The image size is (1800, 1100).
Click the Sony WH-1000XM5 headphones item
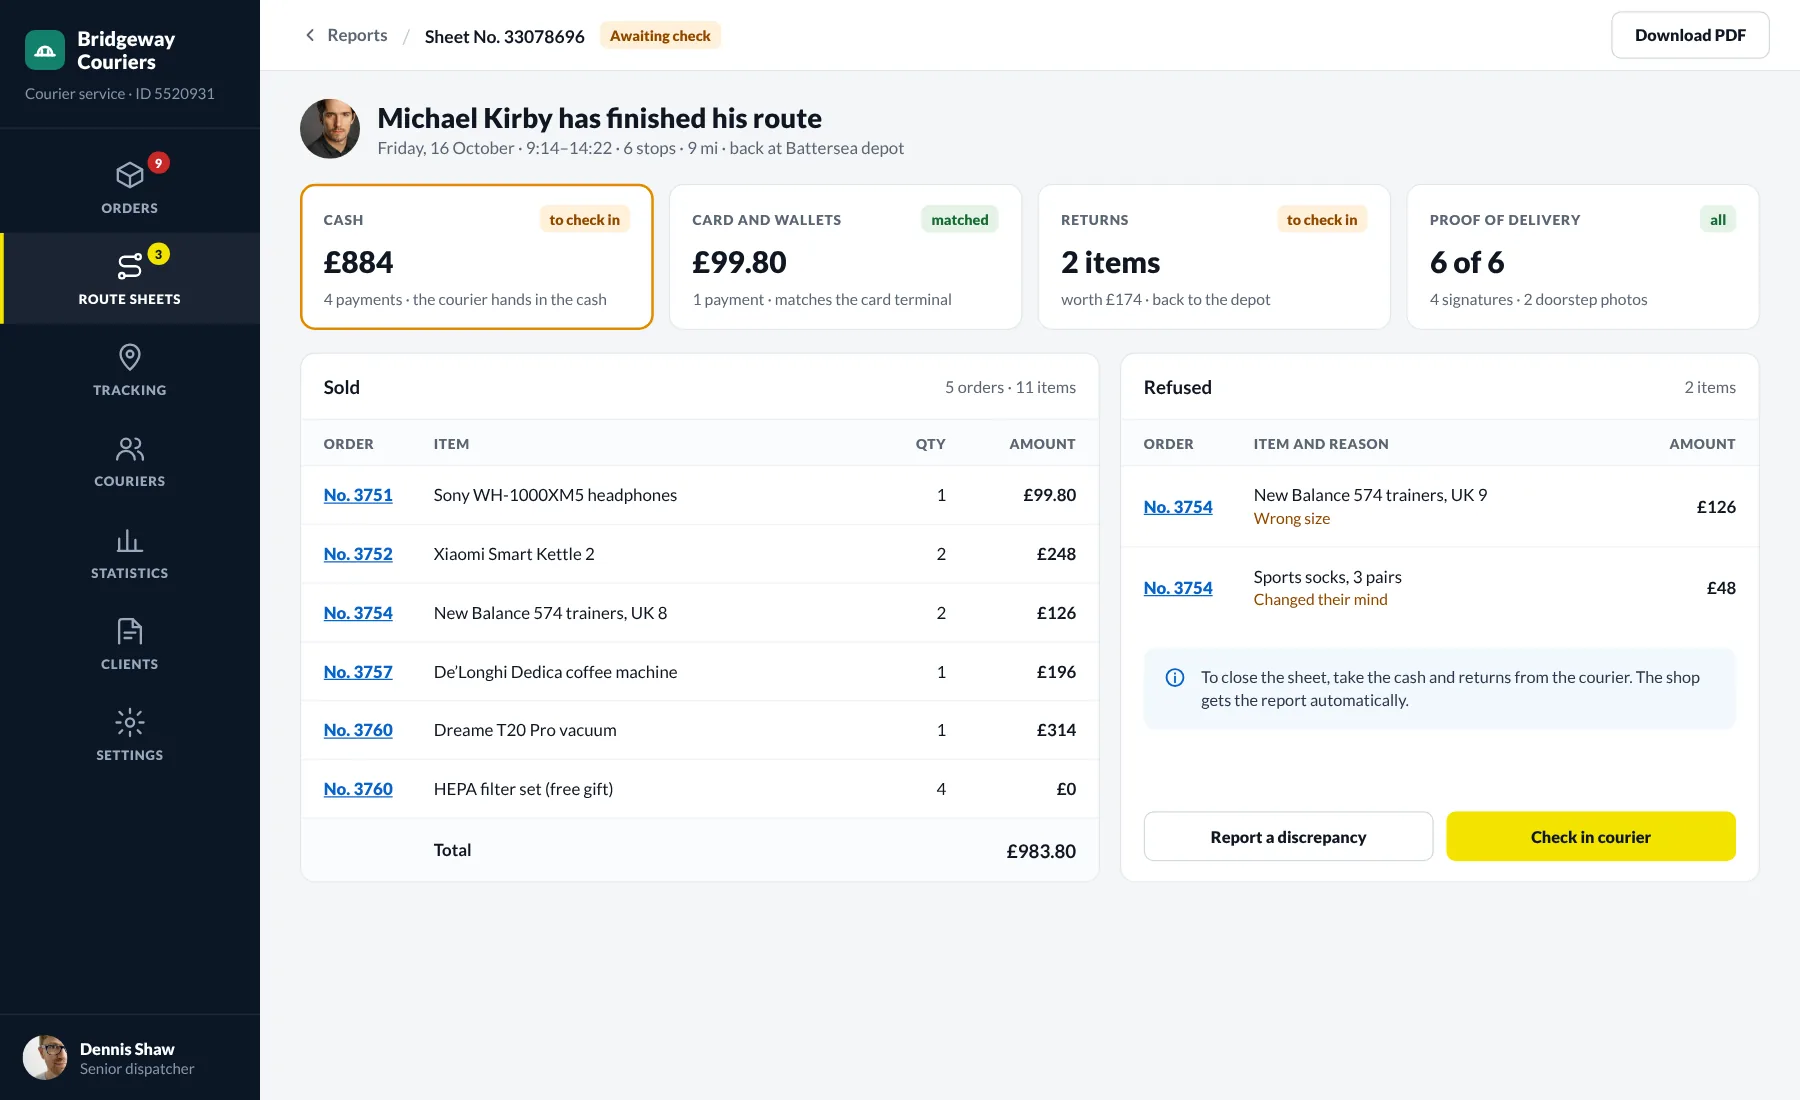(x=555, y=495)
